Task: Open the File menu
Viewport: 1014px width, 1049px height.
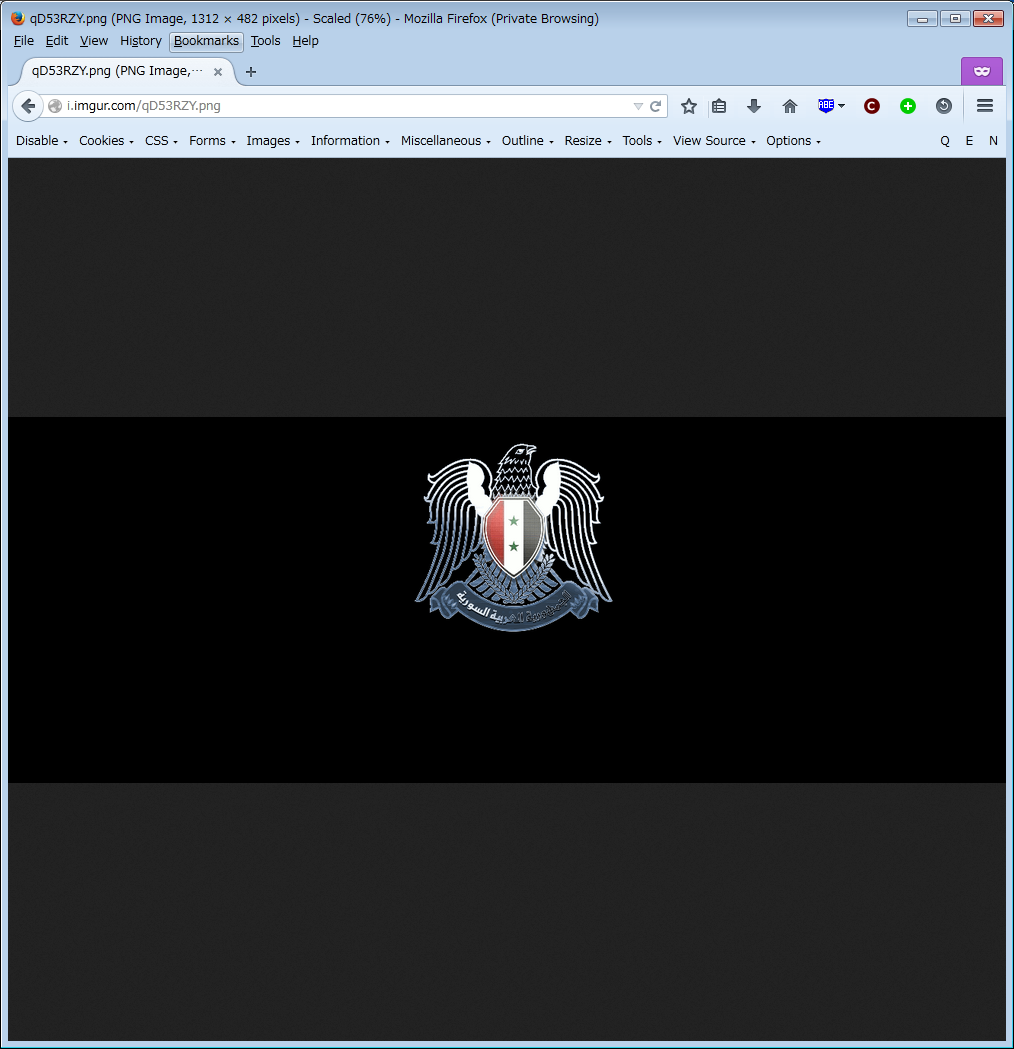Action: 23,41
